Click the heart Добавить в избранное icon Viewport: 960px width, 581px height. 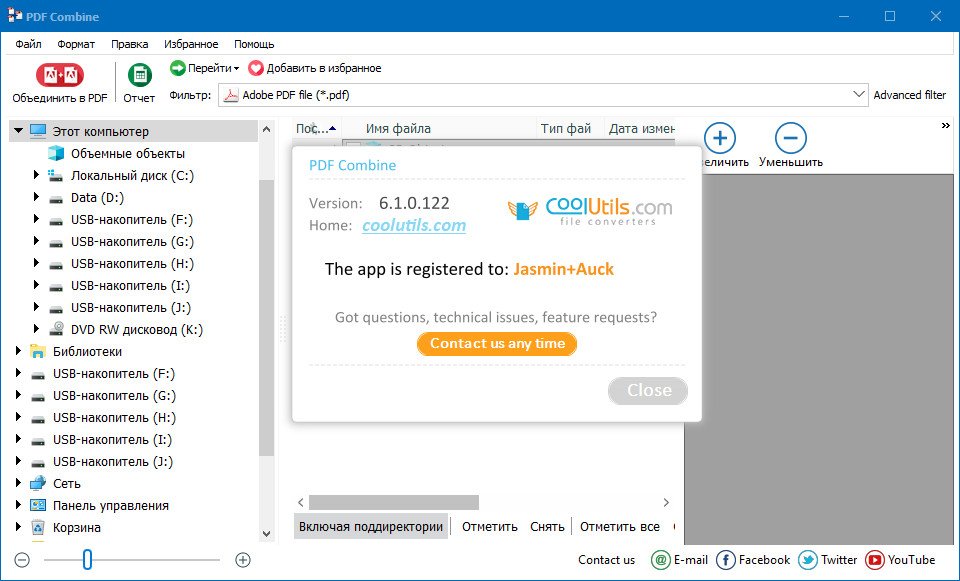pos(256,68)
